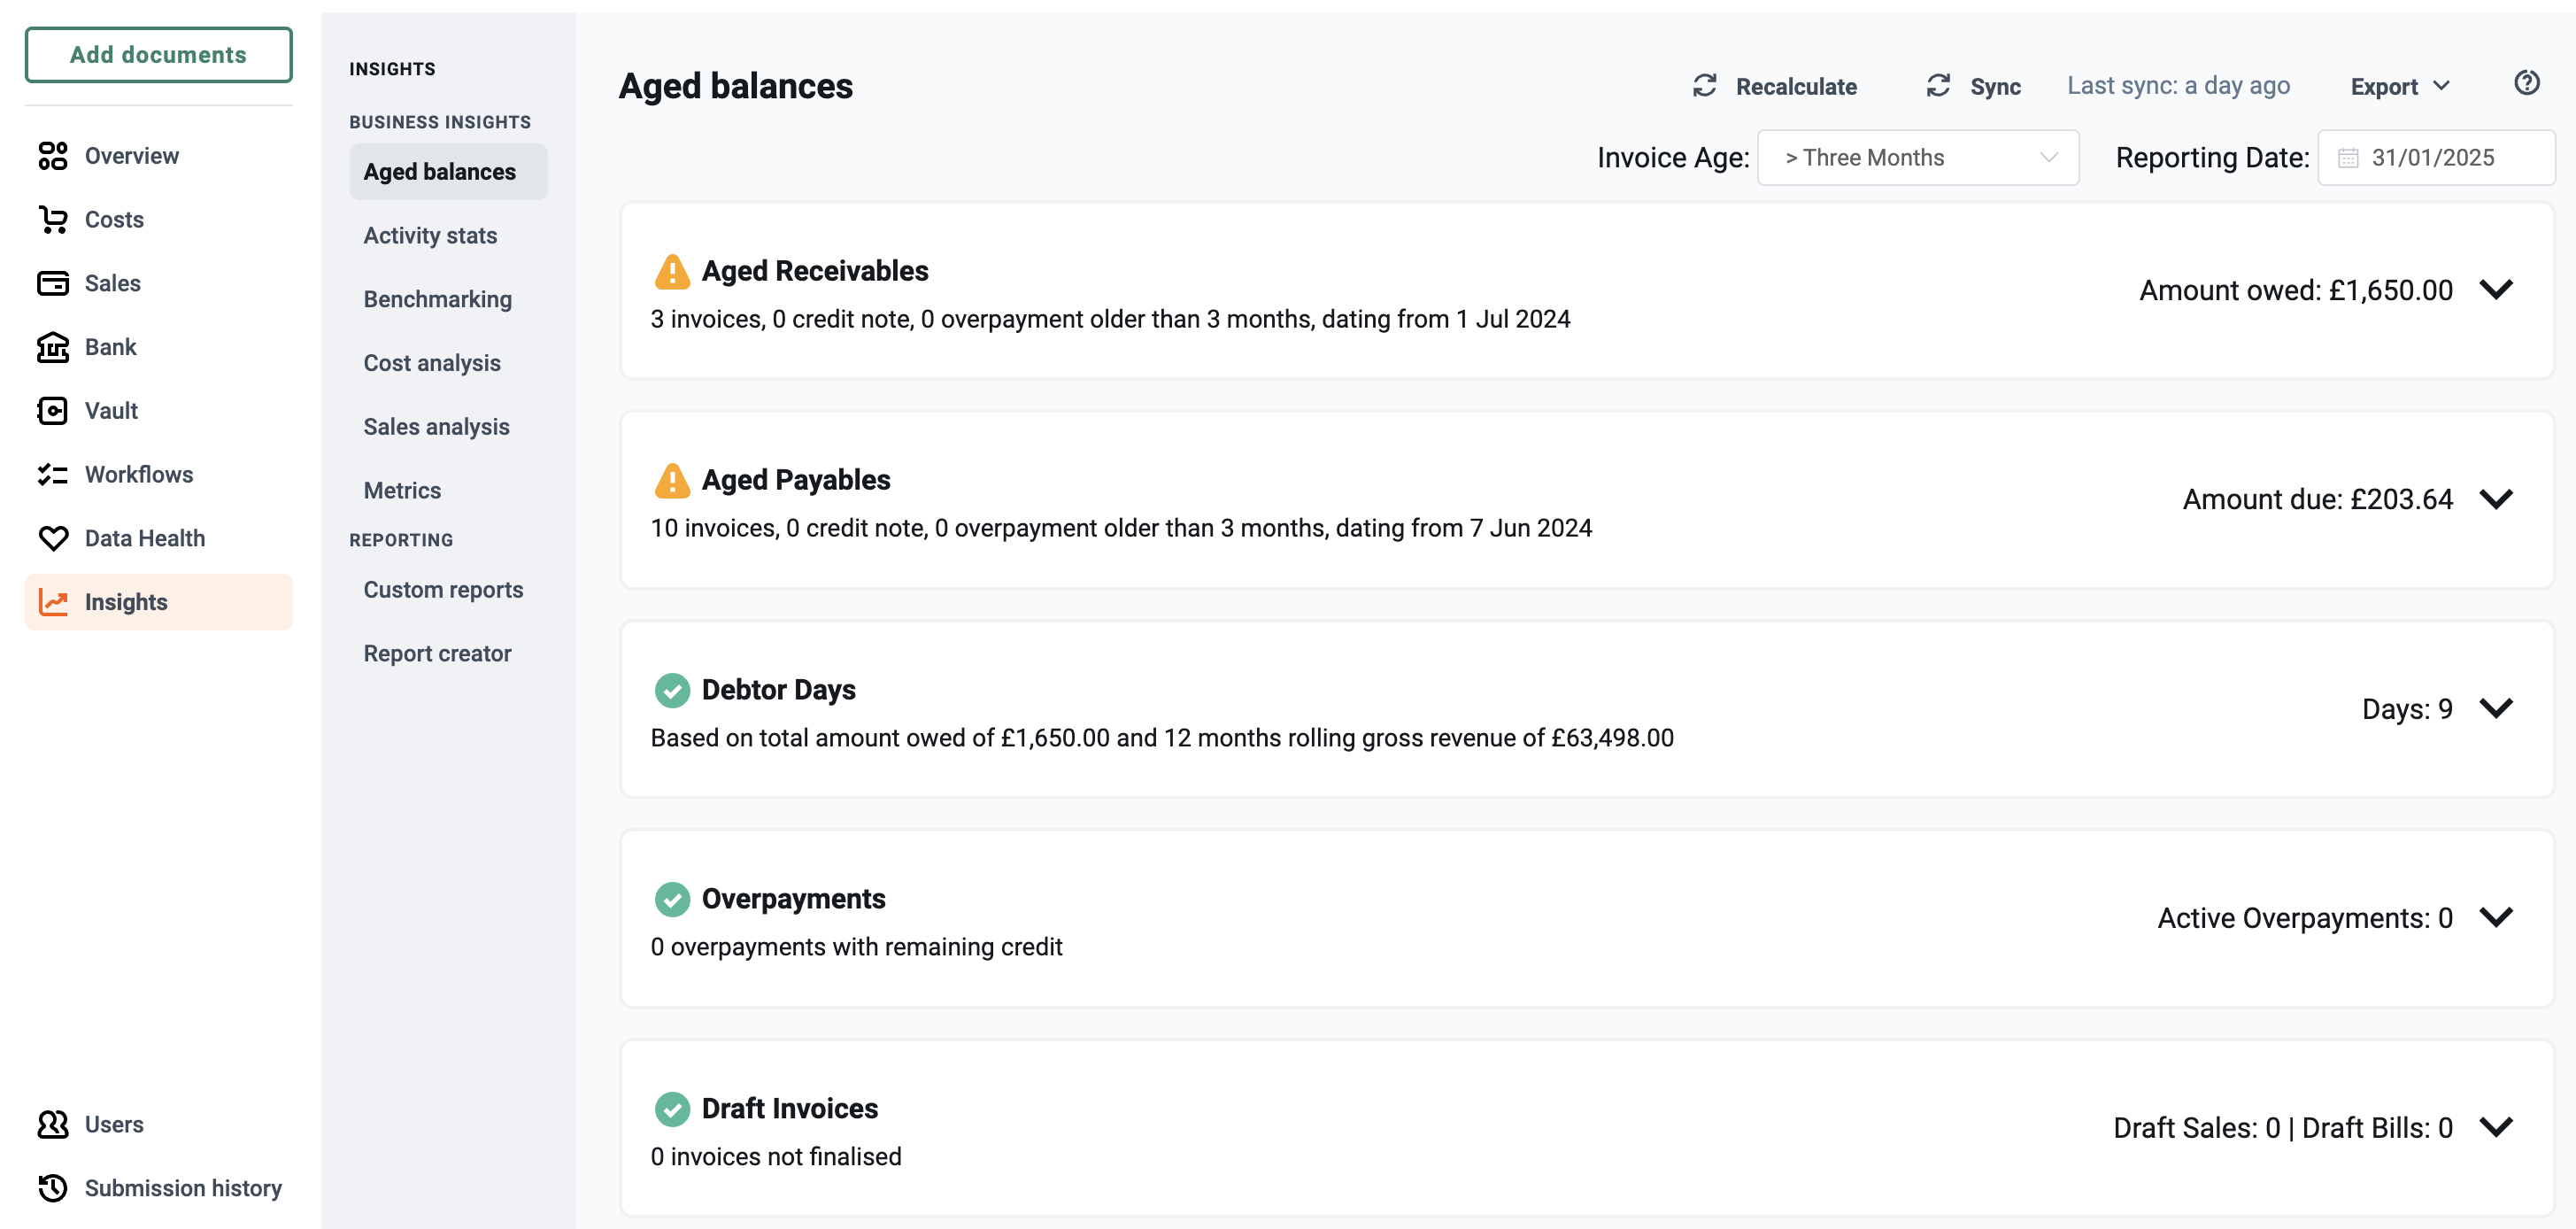Click the Debtor Days green check icon
The image size is (2576, 1229).
(672, 690)
